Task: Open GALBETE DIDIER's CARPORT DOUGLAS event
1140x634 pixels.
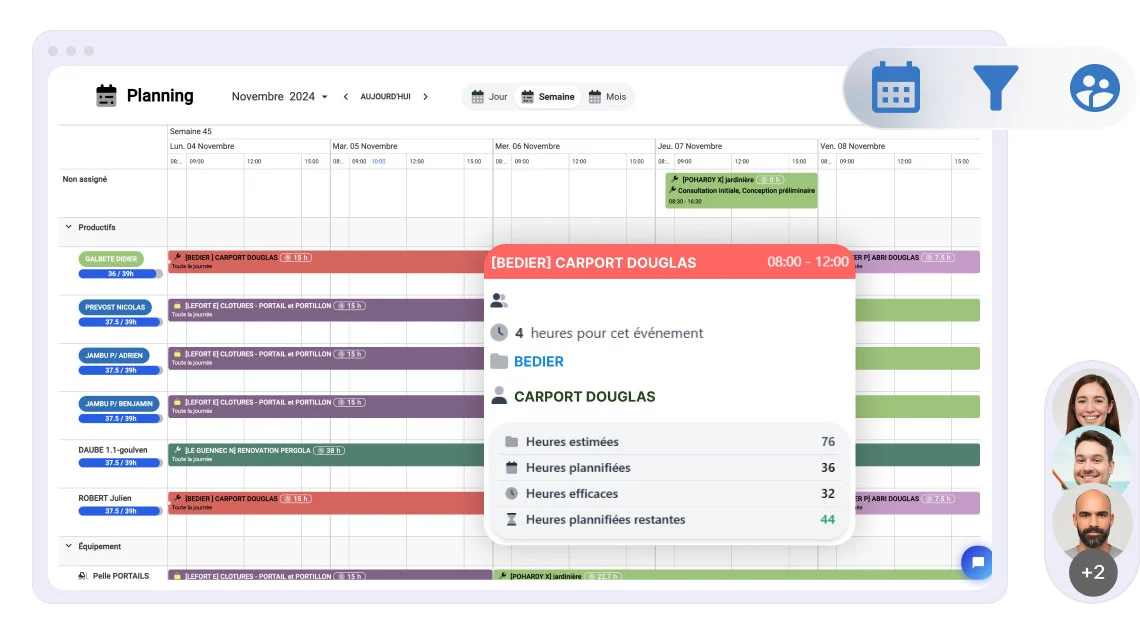Action: [x=326, y=262]
